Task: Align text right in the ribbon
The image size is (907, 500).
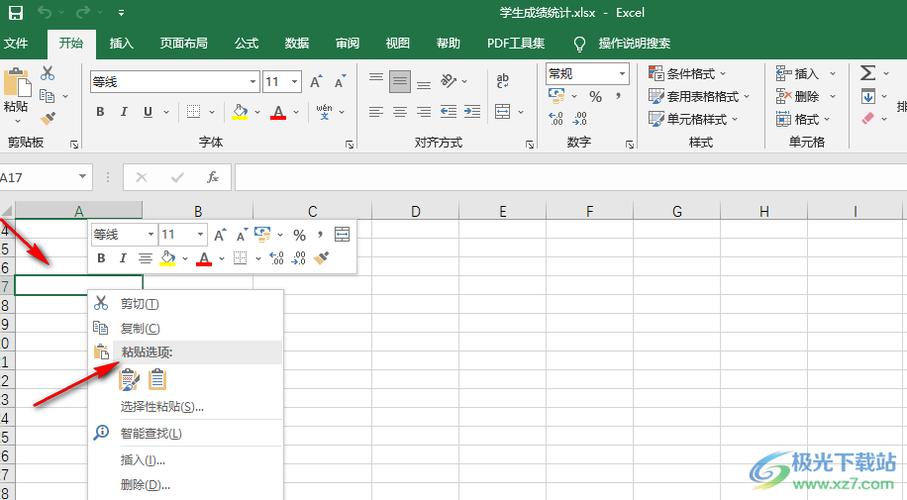Action: coord(424,112)
